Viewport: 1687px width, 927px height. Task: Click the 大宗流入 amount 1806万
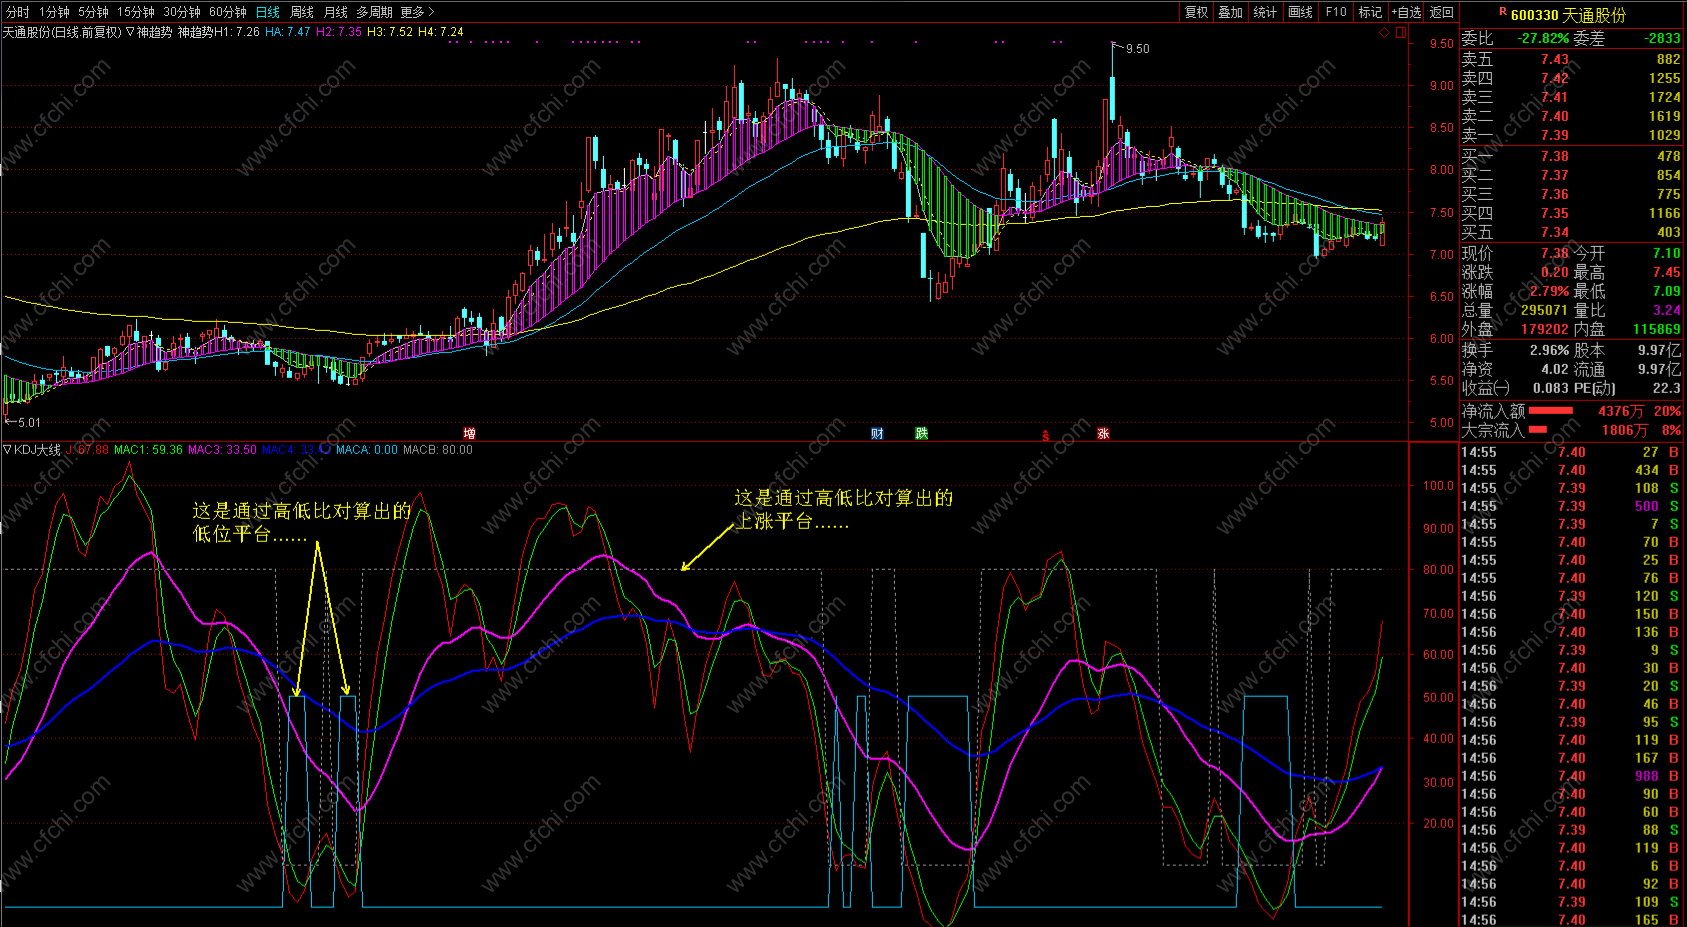point(1624,430)
